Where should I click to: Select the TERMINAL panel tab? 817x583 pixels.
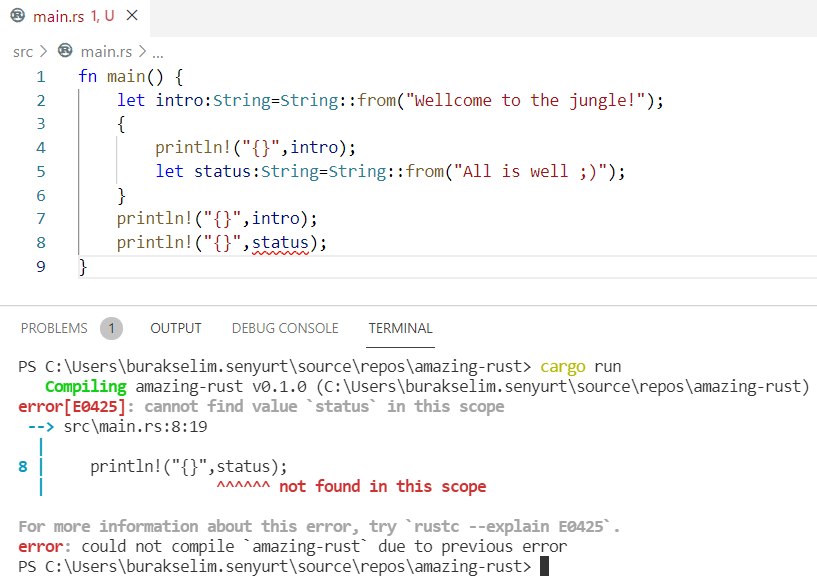click(400, 328)
